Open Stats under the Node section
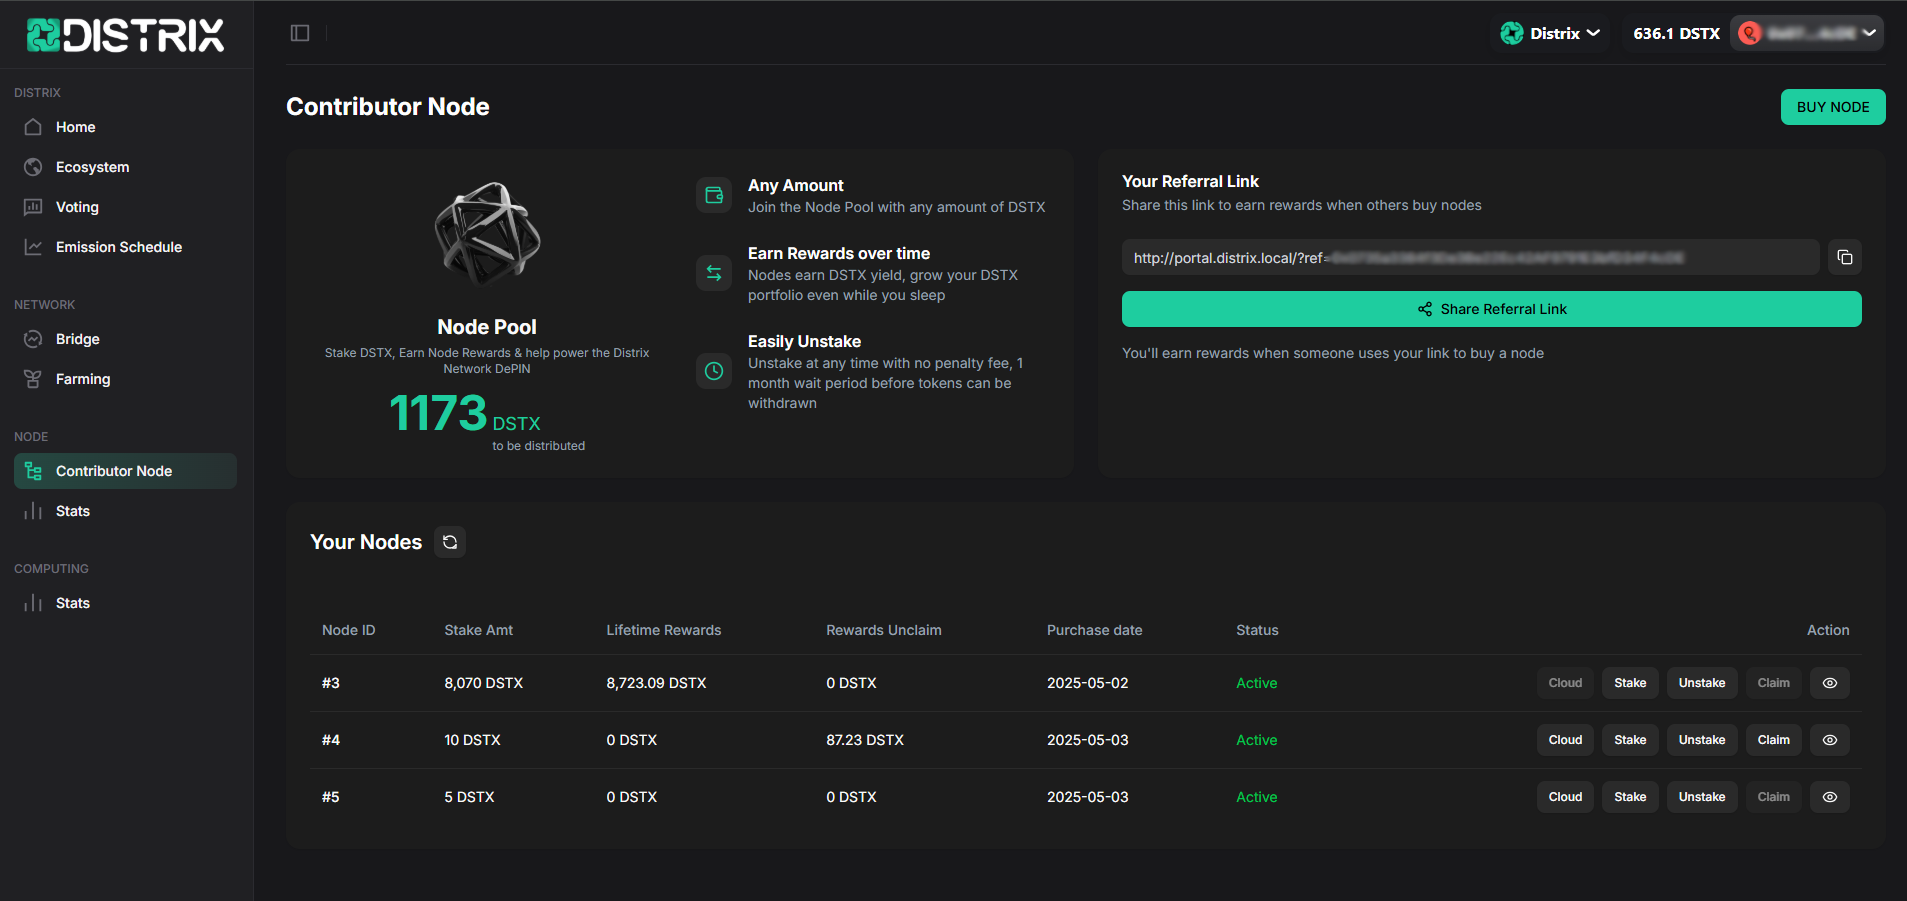The image size is (1907, 901). click(125, 511)
